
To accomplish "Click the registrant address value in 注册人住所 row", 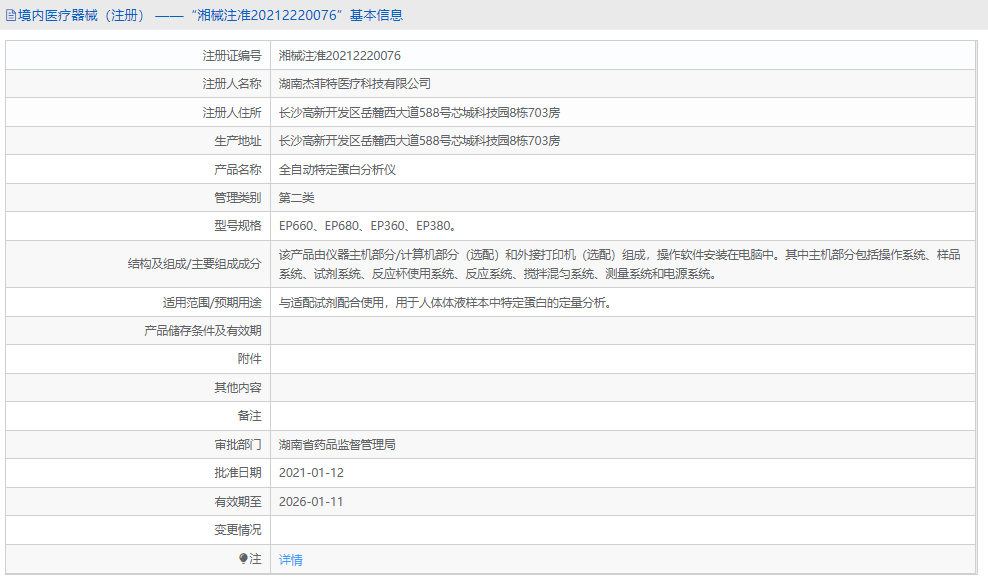I will coord(419,113).
